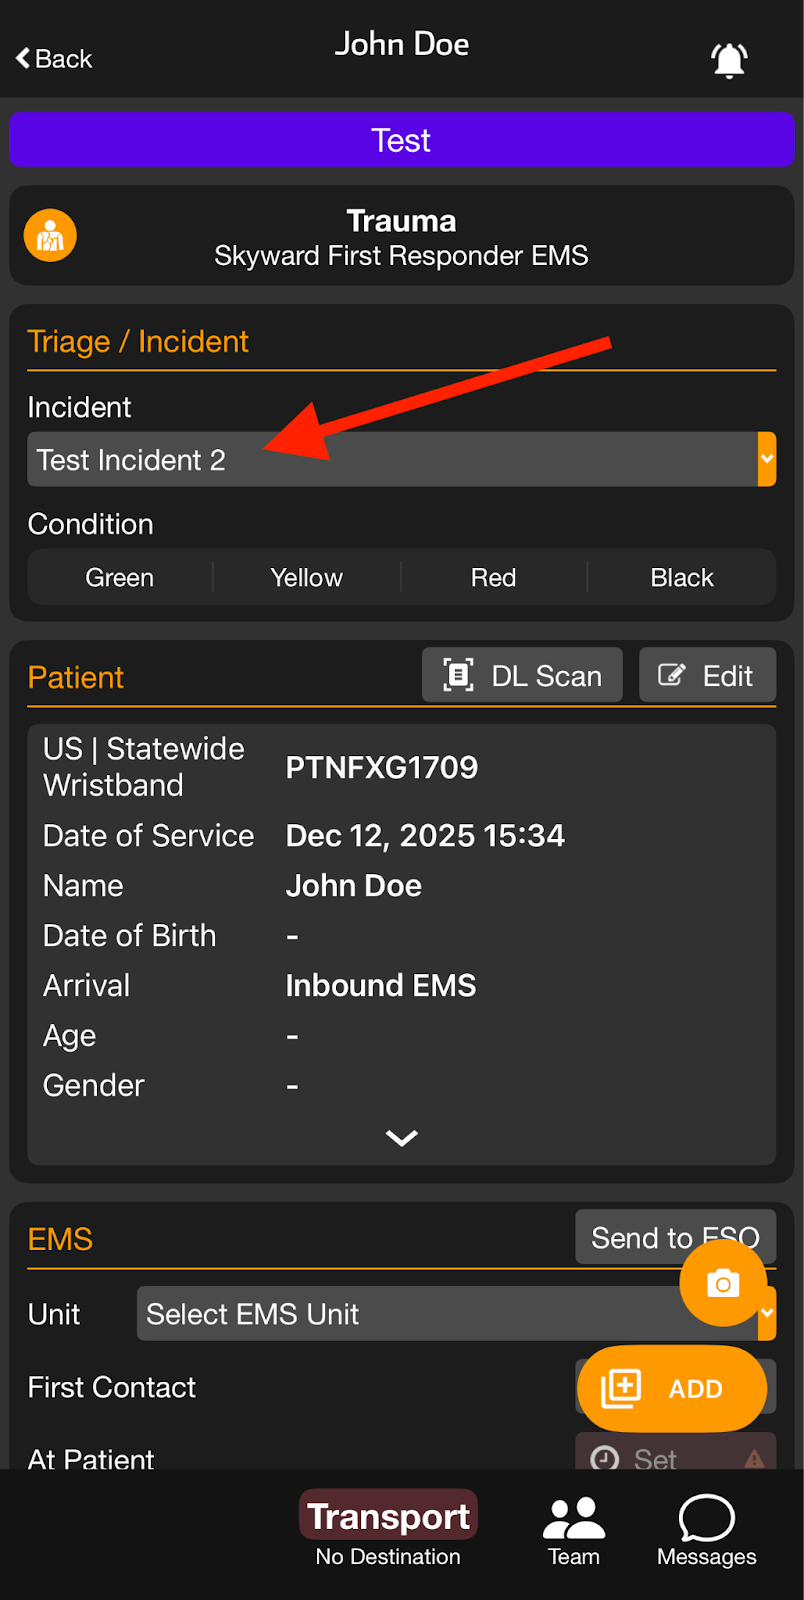Viewport: 804px width, 1600px height.
Task: Tap the DL Scan button
Action: coord(522,676)
